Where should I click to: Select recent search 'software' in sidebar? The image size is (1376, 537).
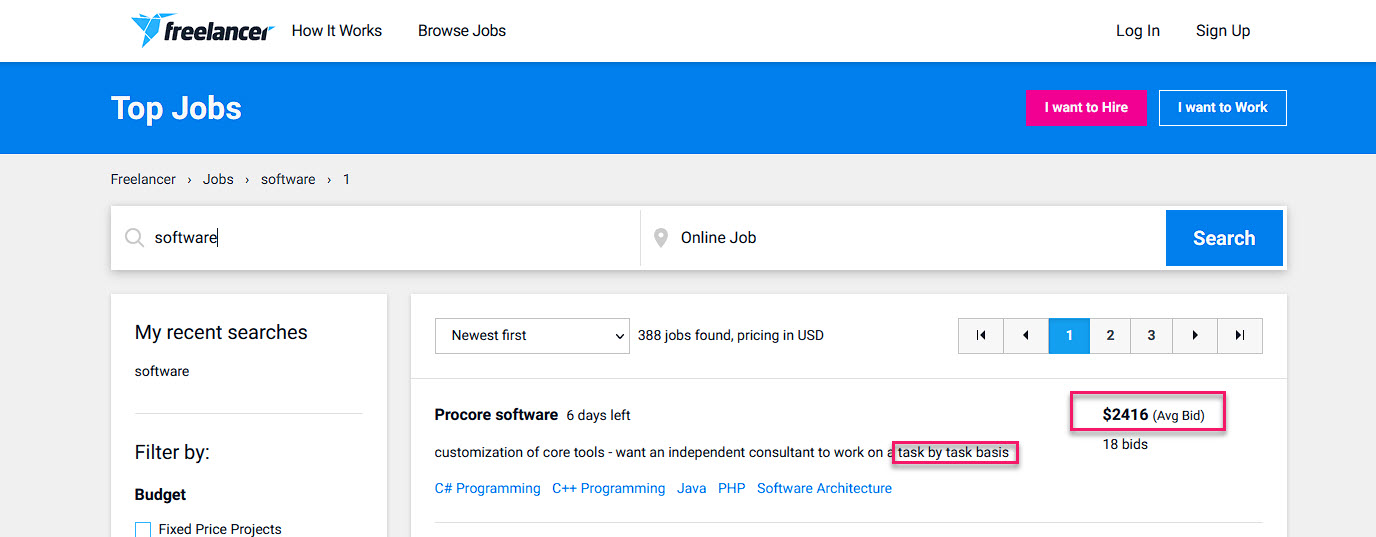[x=162, y=372]
